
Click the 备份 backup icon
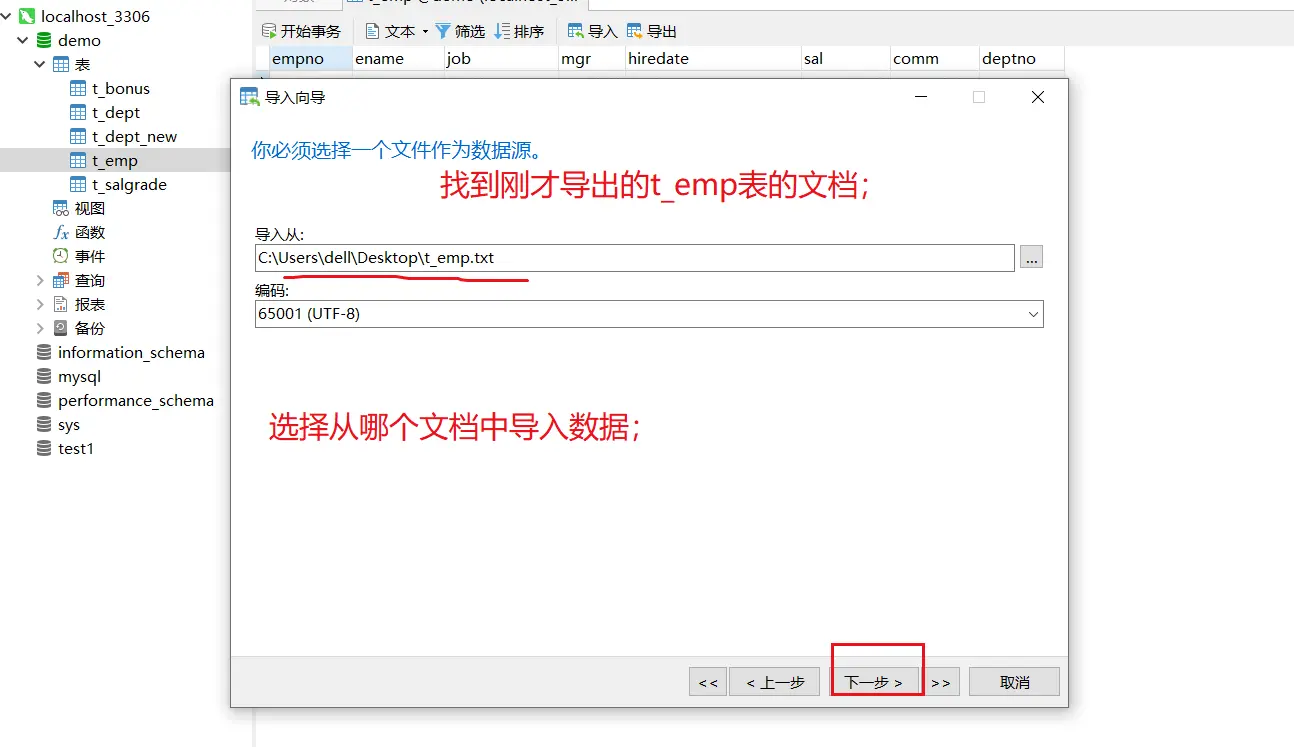(x=61, y=329)
